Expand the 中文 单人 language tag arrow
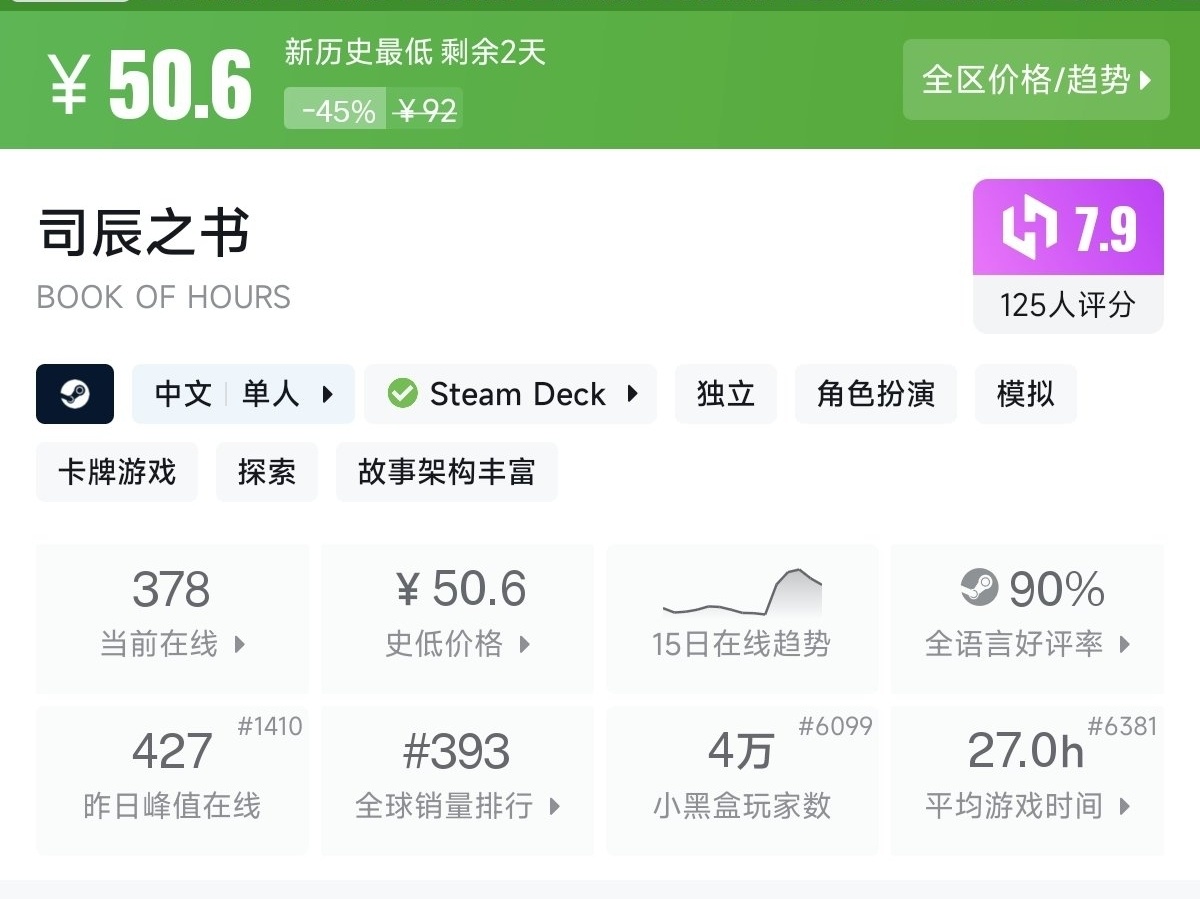Viewport: 1200px width, 899px height. point(328,394)
